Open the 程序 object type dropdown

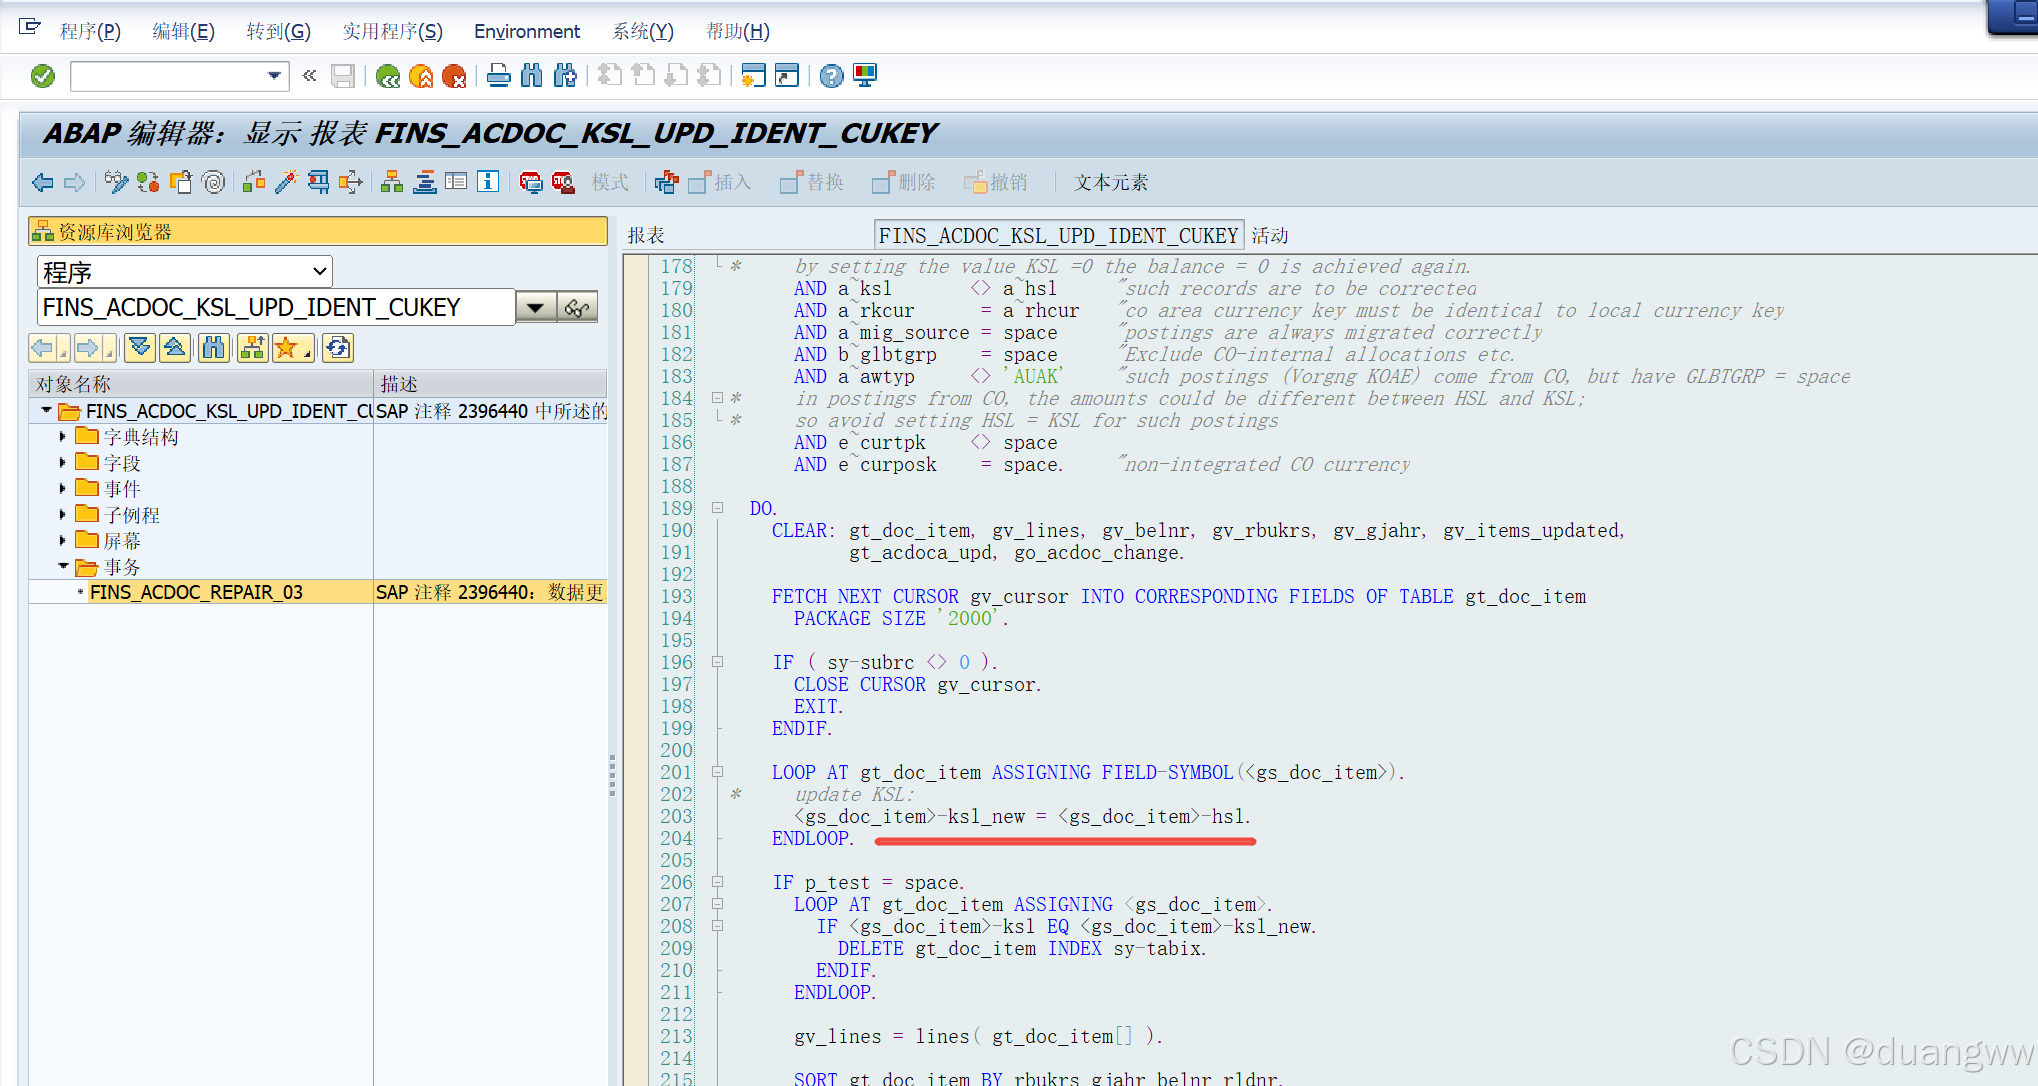pyautogui.click(x=320, y=271)
